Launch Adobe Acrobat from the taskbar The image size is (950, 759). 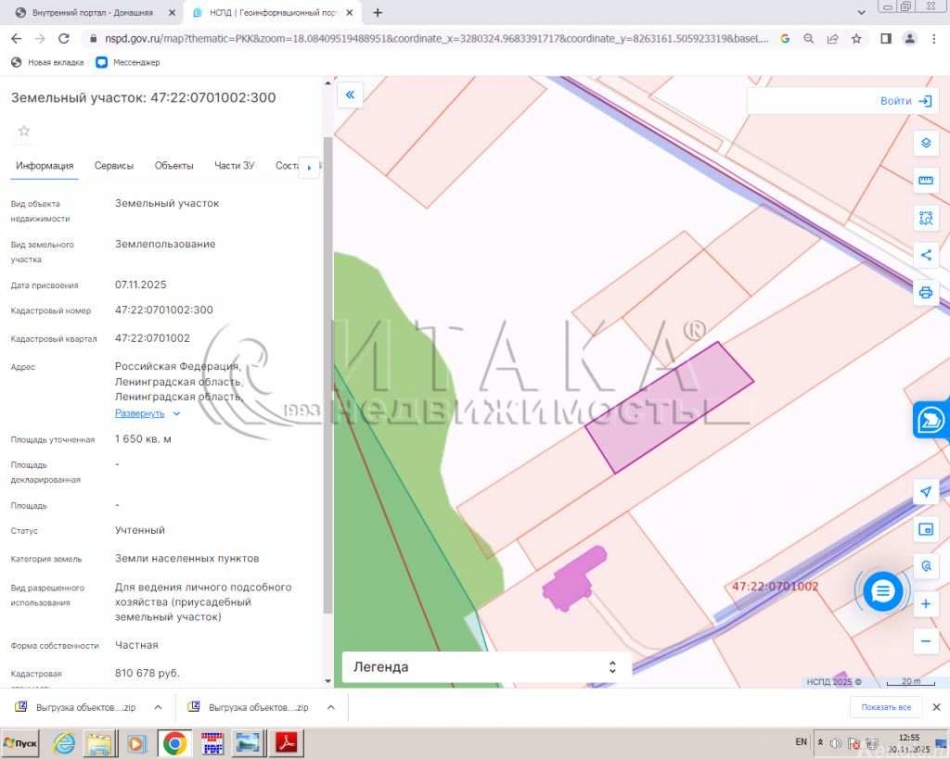coord(284,744)
